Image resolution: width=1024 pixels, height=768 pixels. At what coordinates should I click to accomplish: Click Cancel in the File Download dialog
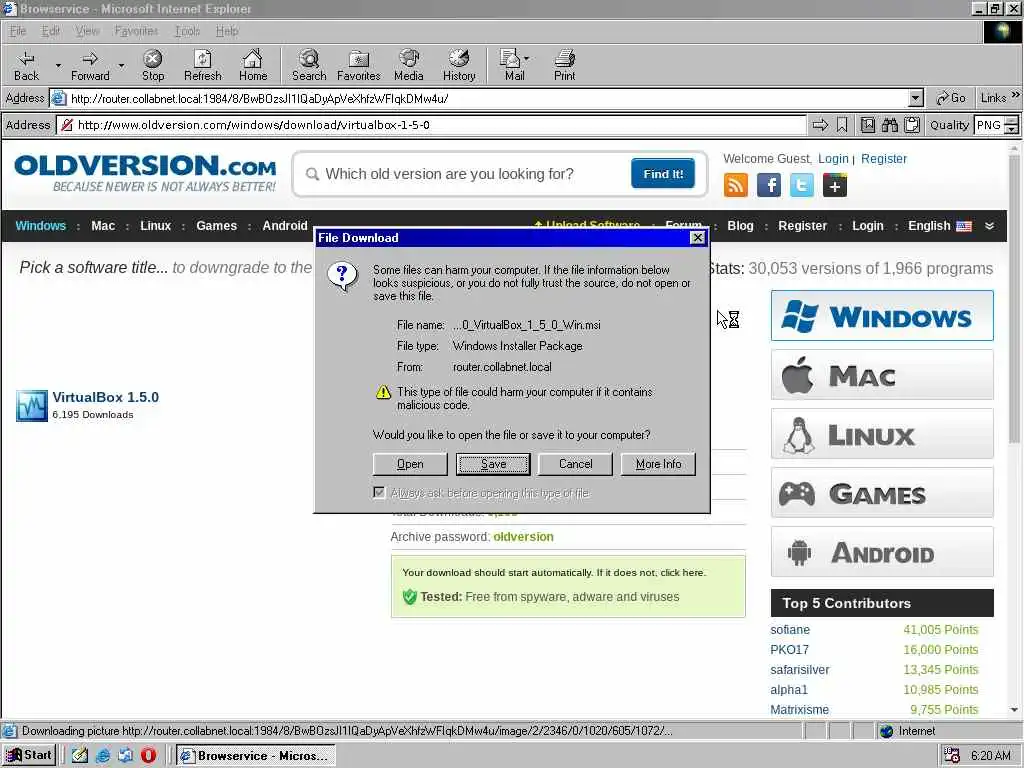575,464
